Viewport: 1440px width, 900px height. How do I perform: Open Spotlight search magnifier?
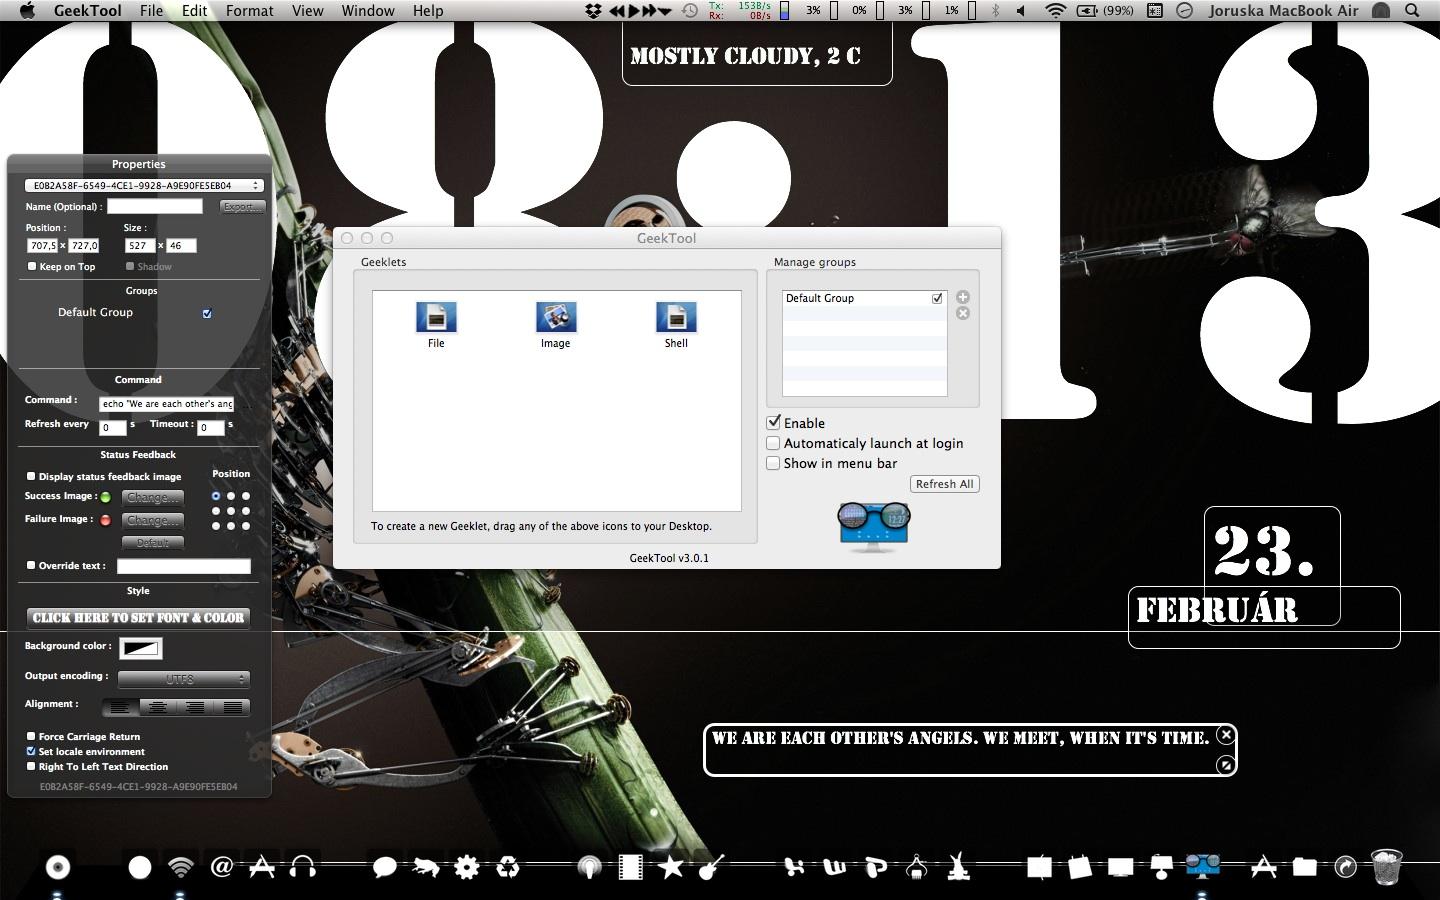[1413, 11]
